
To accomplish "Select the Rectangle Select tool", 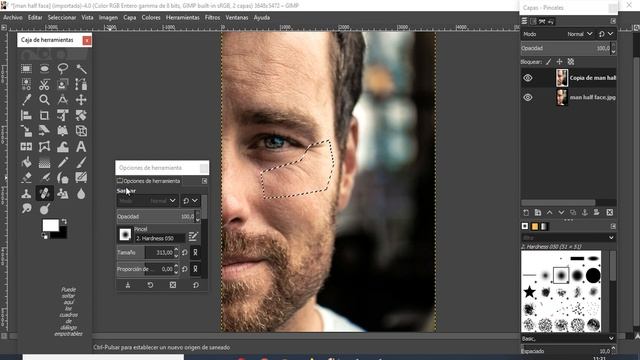I will [27, 69].
